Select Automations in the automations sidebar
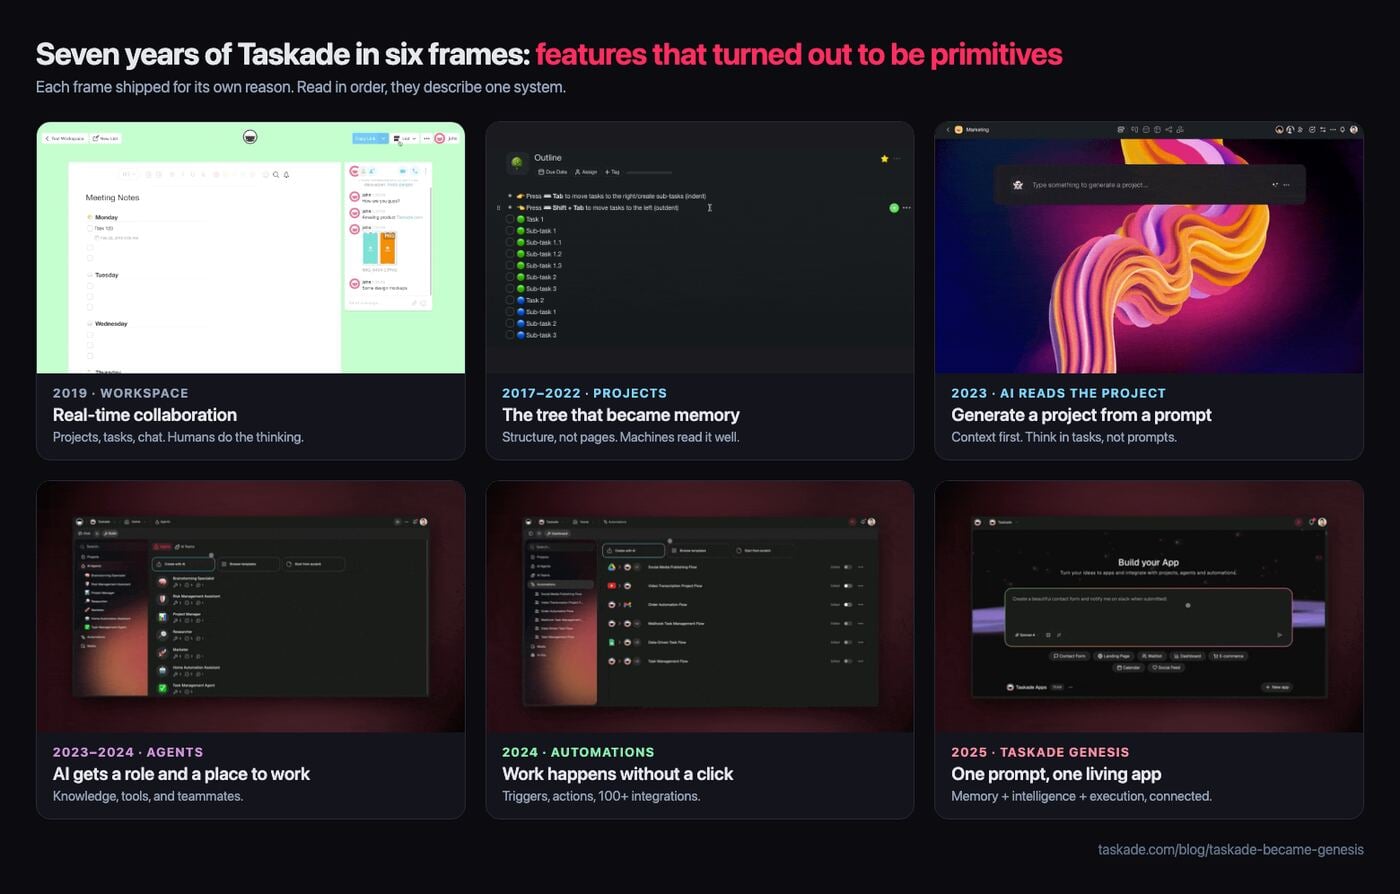The height and width of the screenshot is (894, 1400). point(561,584)
